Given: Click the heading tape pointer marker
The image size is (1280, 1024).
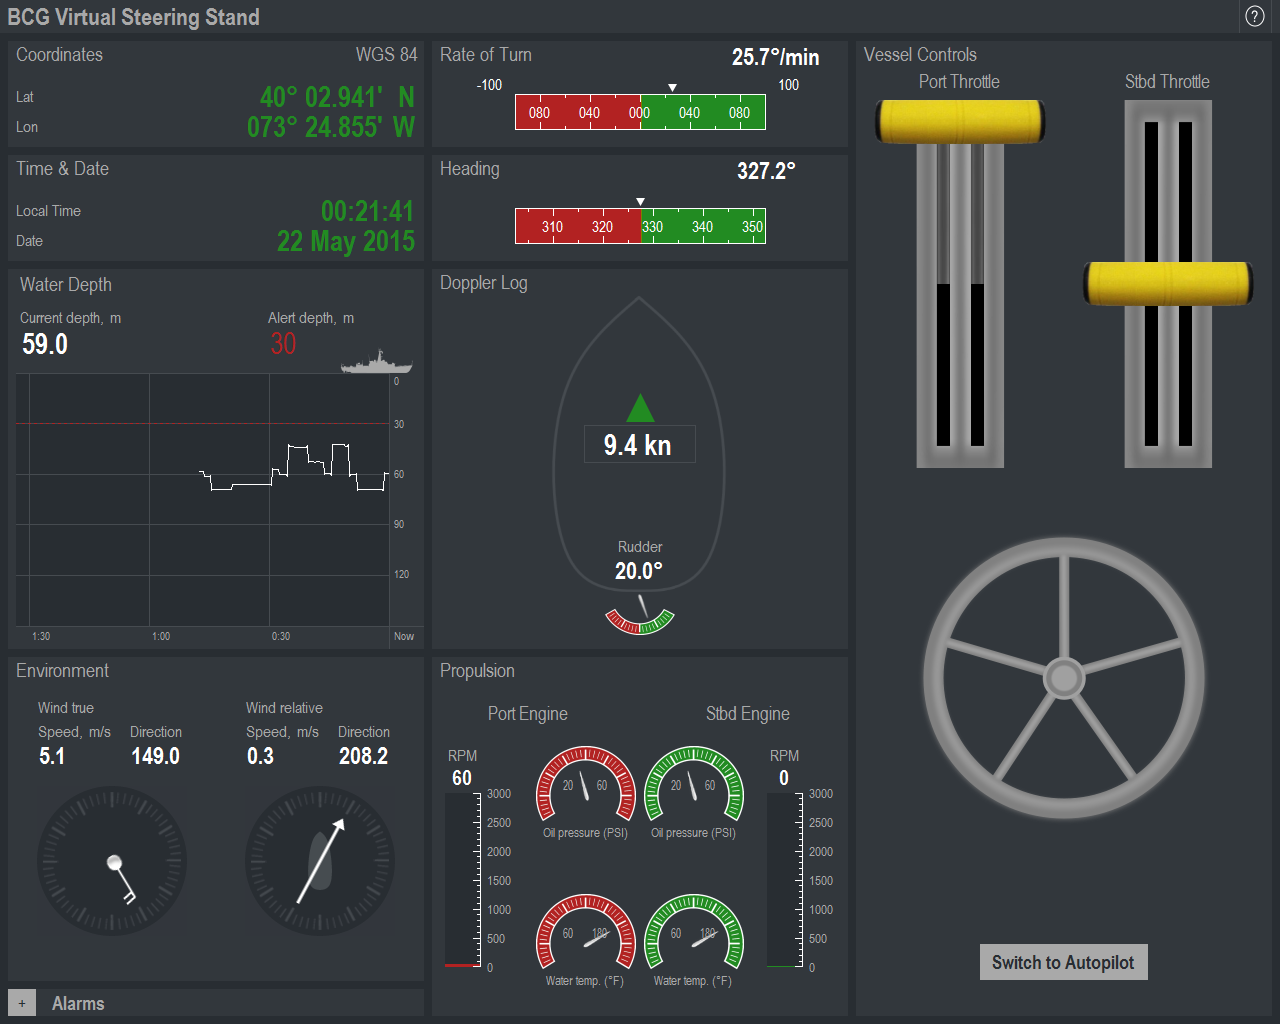Looking at the screenshot, I should click(640, 201).
